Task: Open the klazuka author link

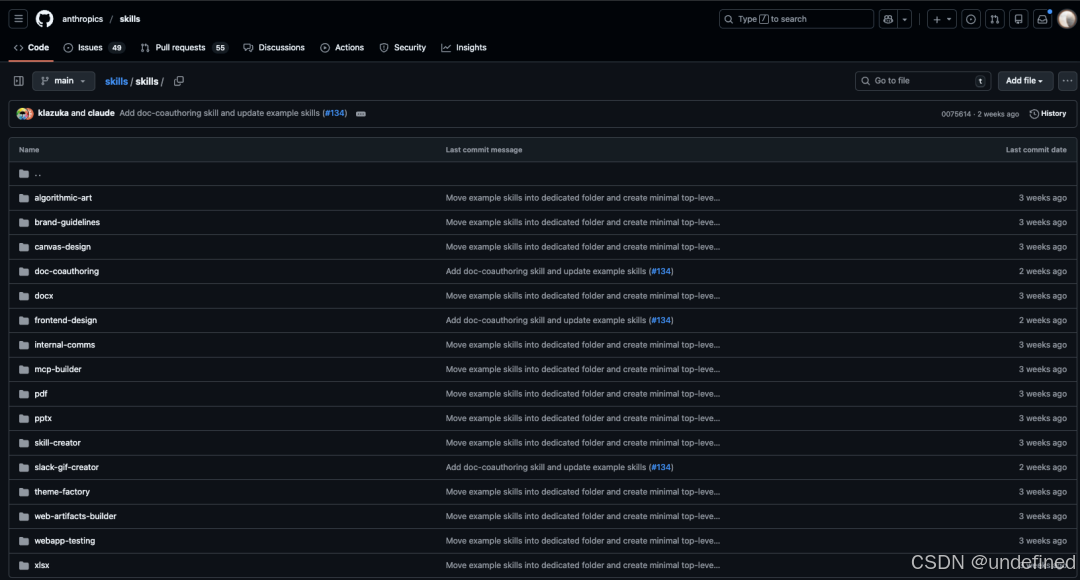Action: [53, 113]
